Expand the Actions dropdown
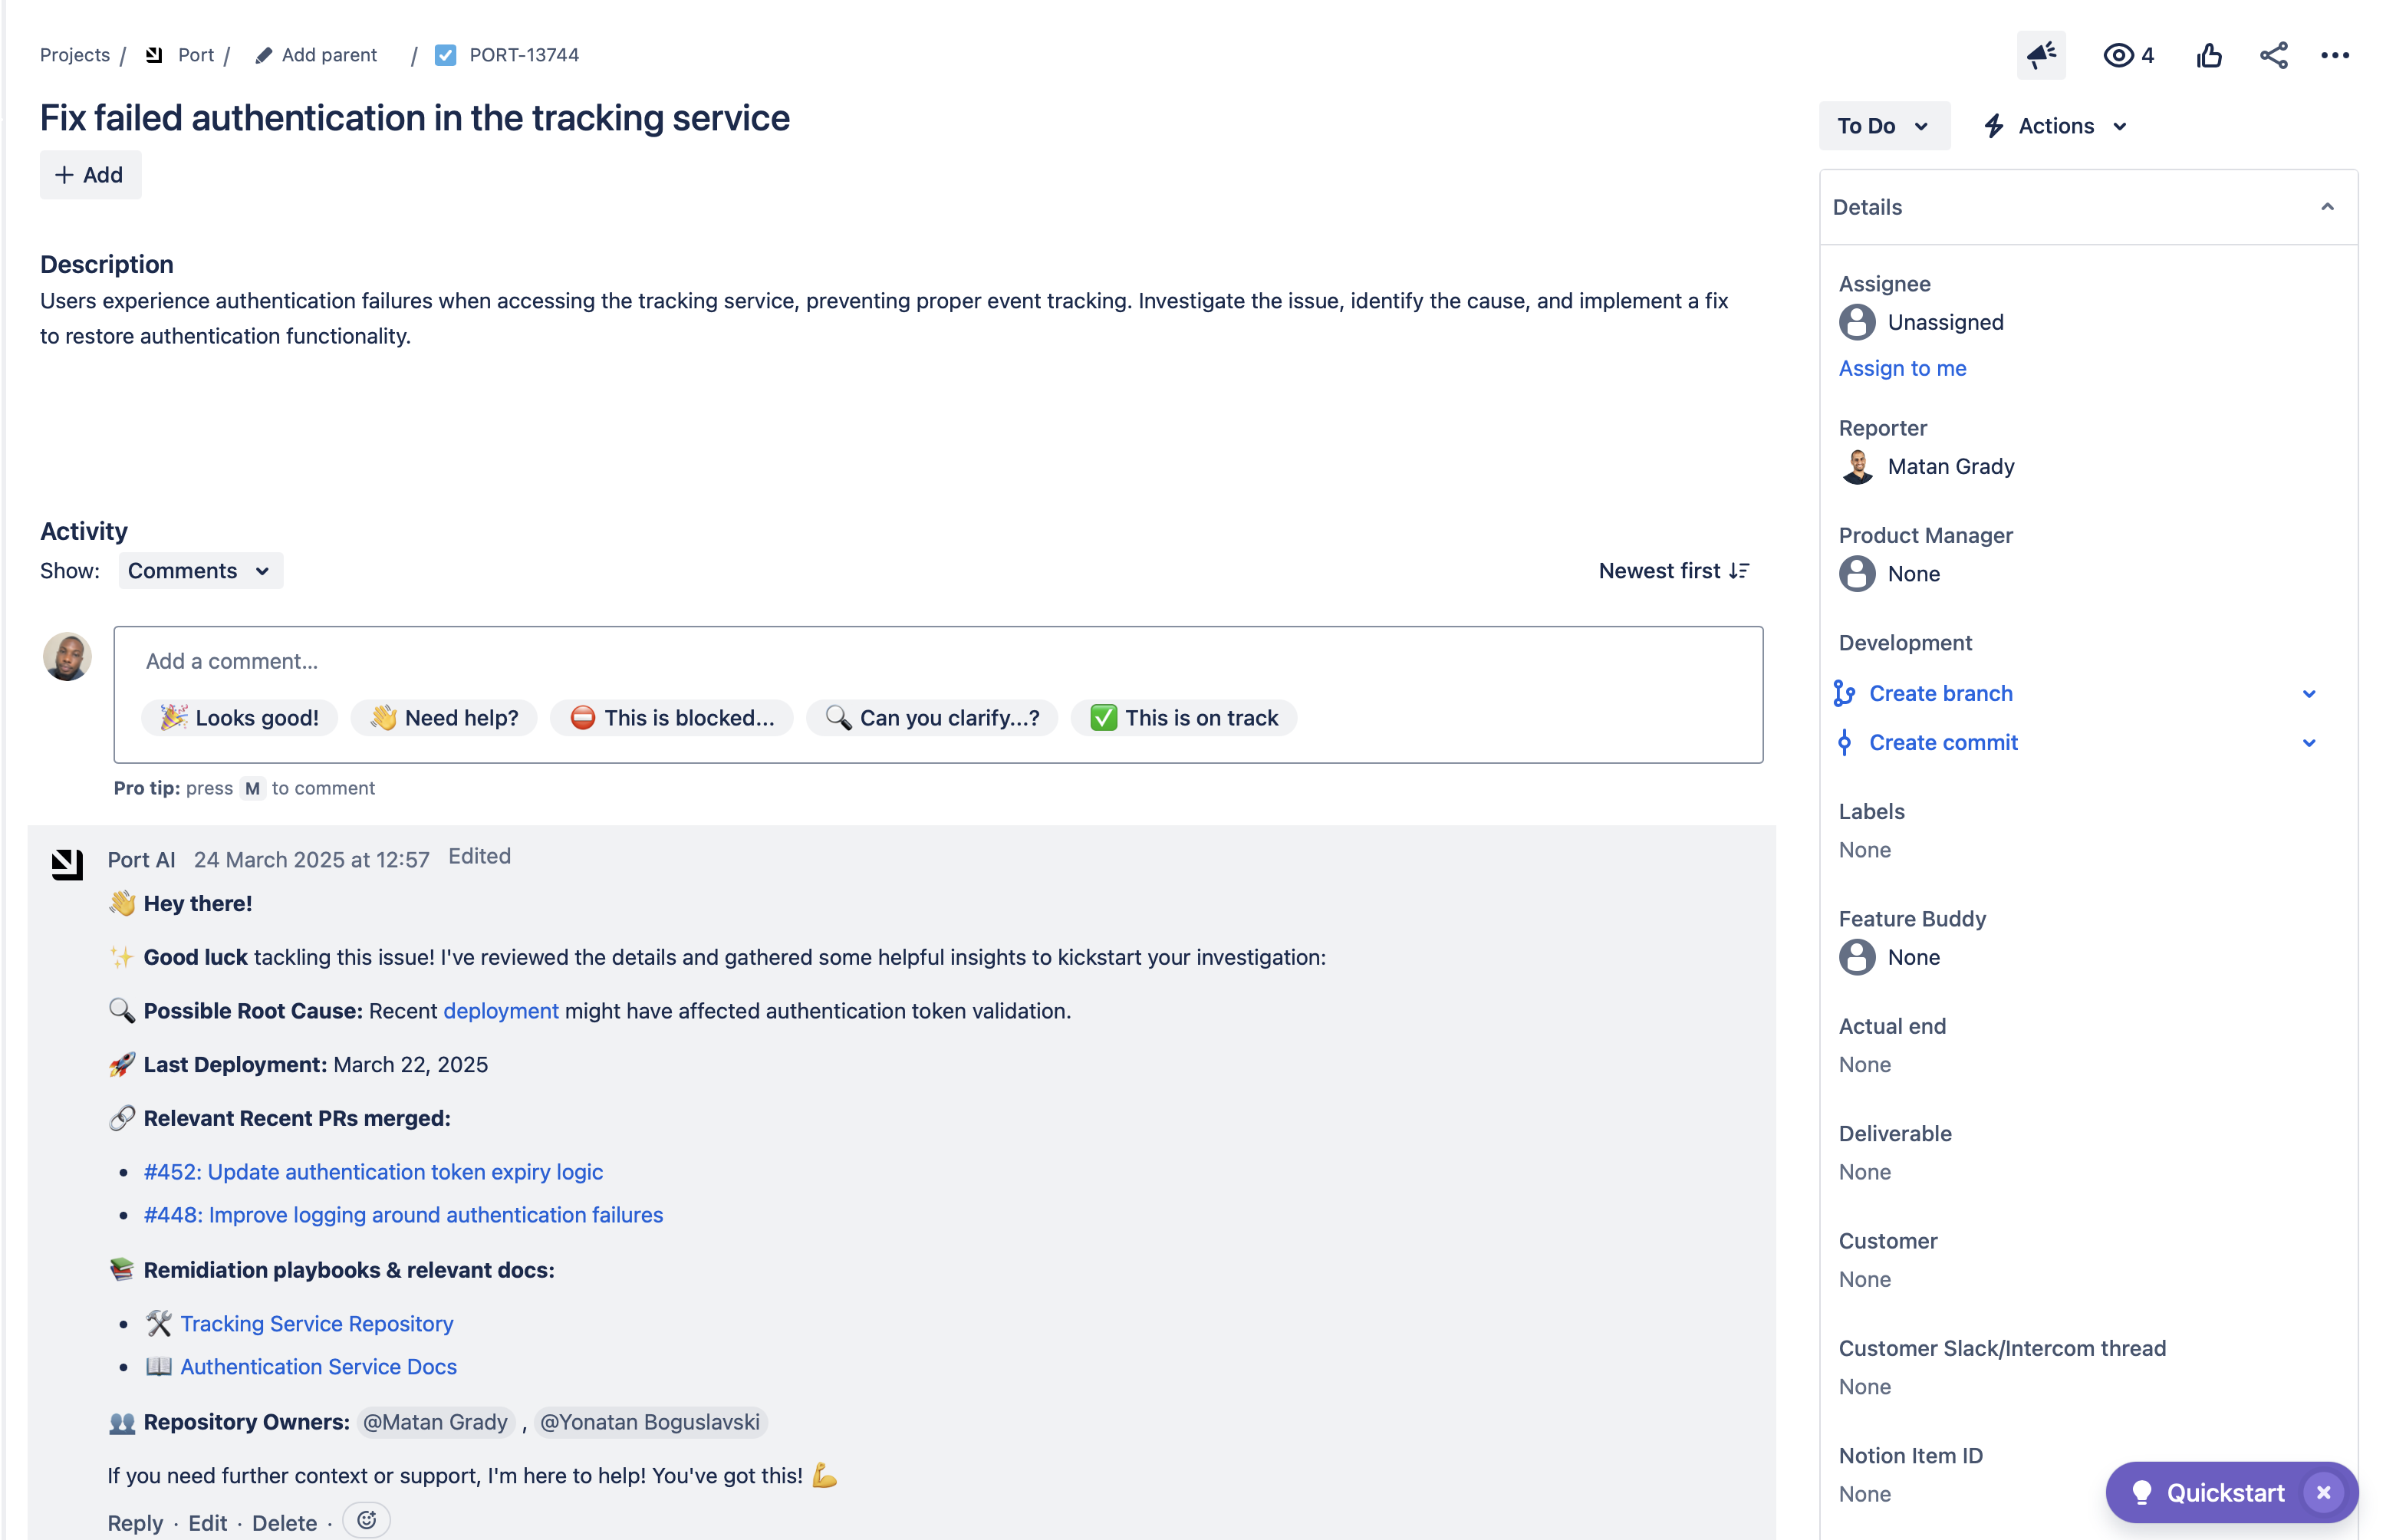The height and width of the screenshot is (1540, 2396). [2056, 126]
